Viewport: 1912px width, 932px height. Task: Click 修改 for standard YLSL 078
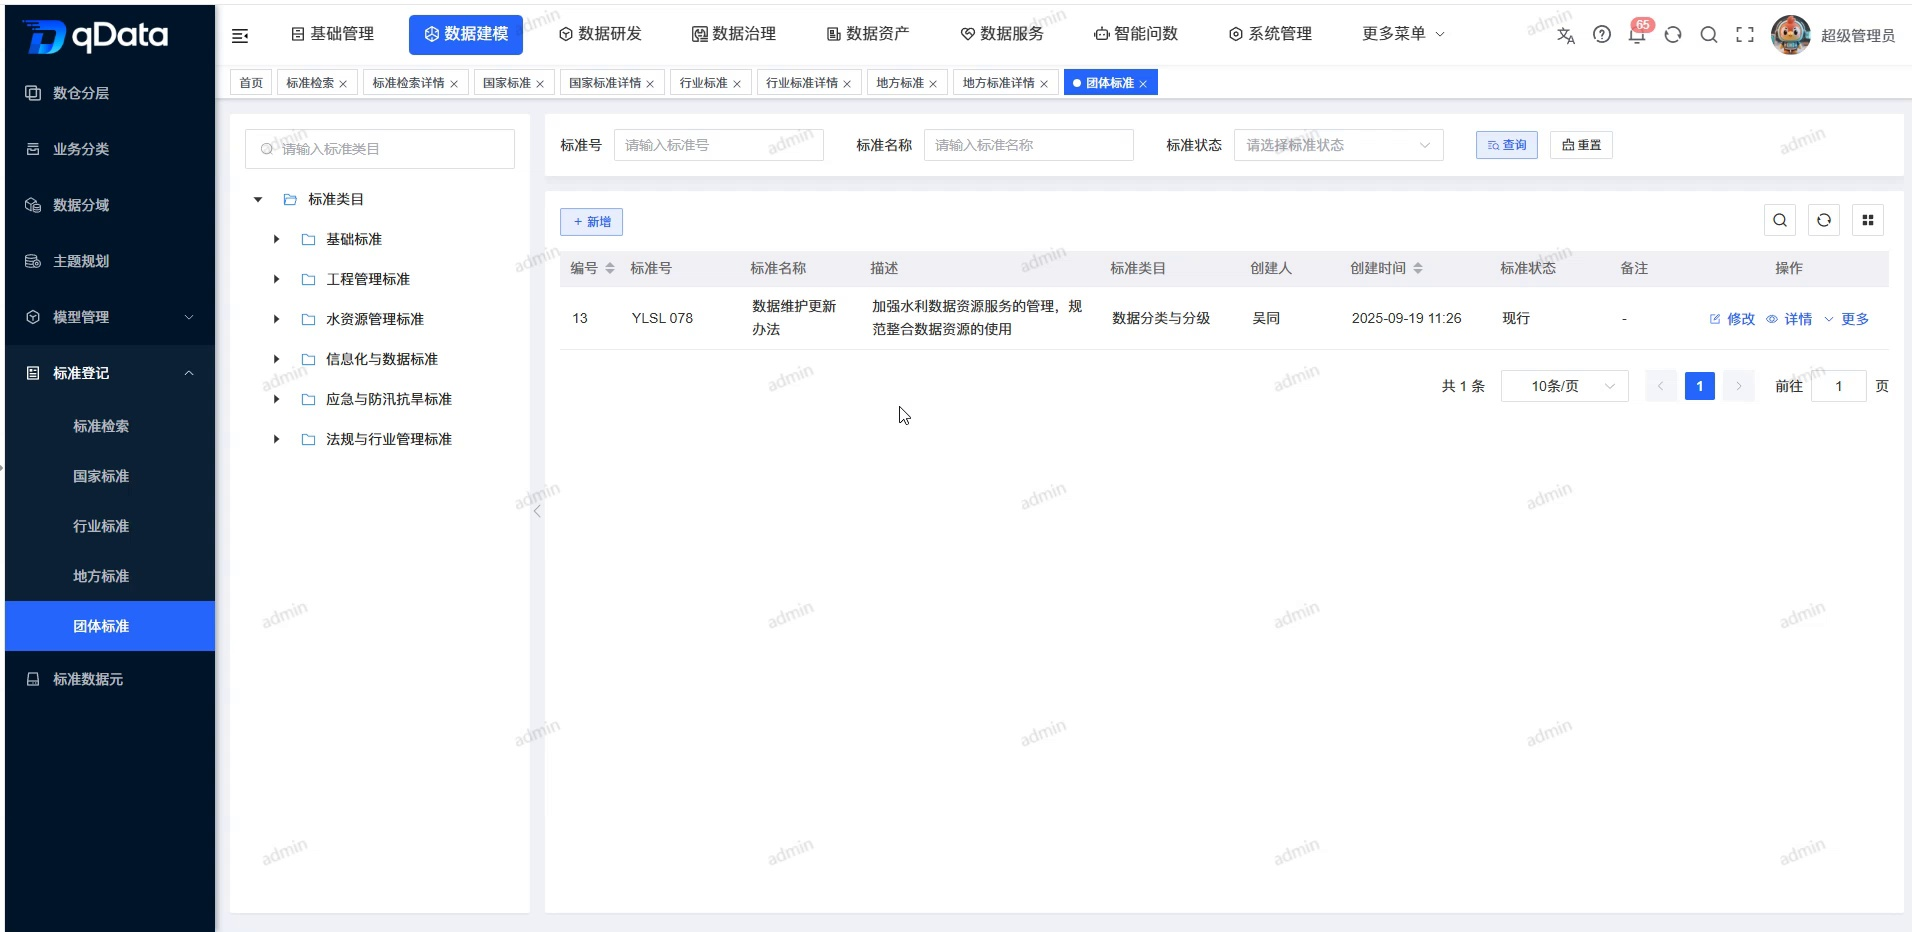coord(1732,319)
